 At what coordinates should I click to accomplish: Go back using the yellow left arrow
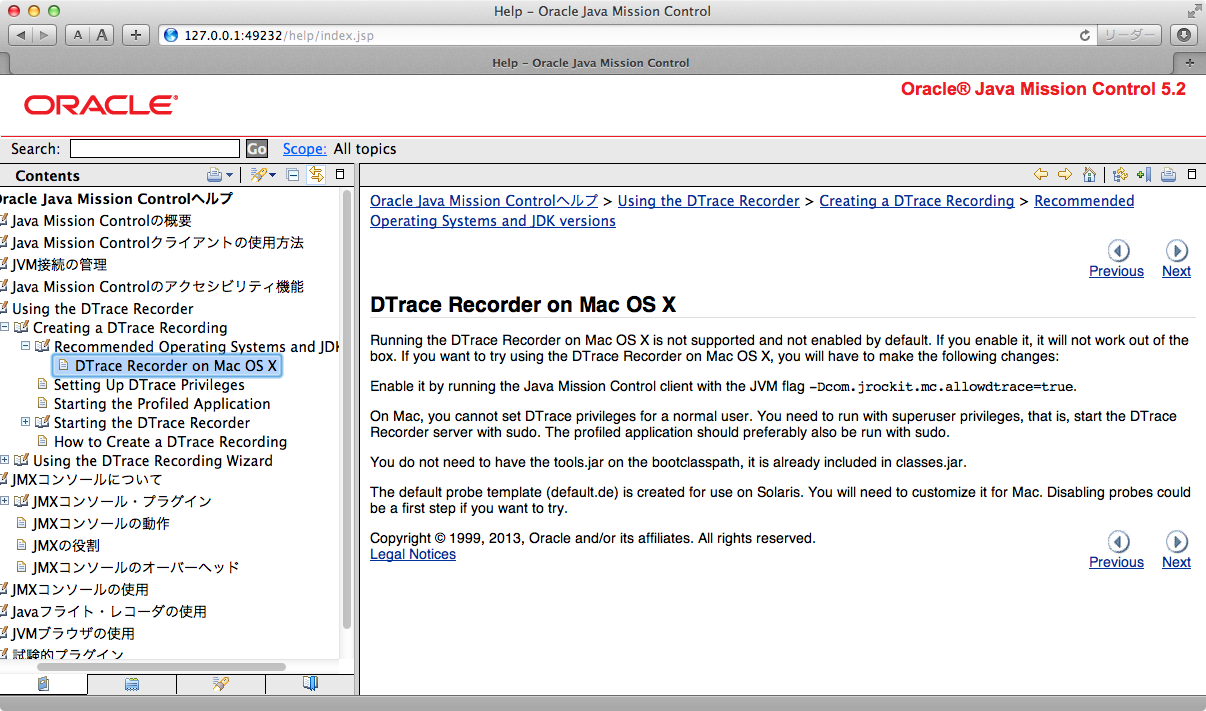[x=1041, y=175]
